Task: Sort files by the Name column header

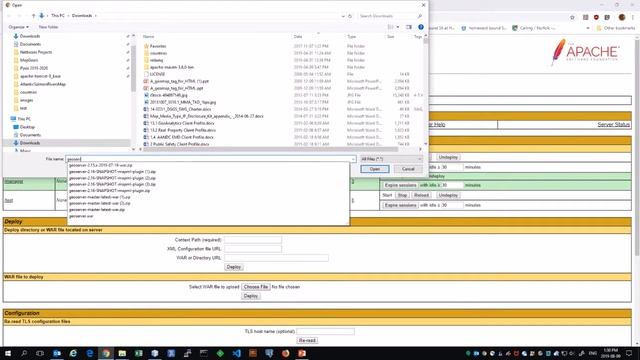Action: [149, 37]
